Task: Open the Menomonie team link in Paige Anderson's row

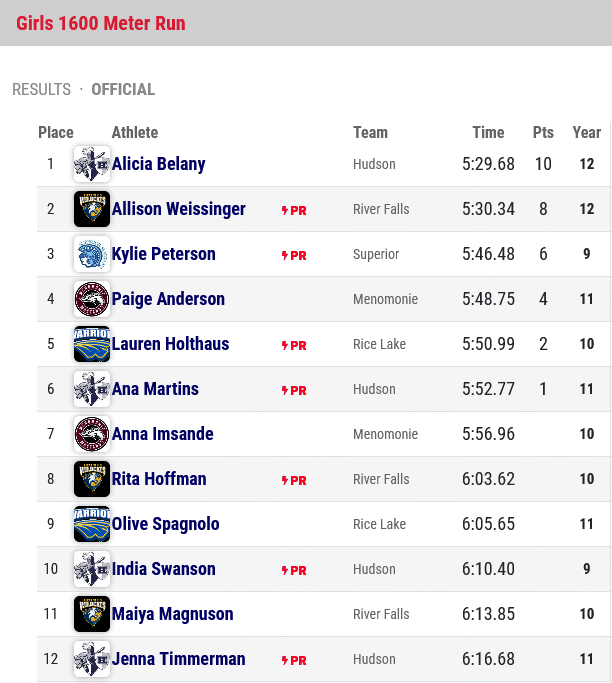Action: (x=385, y=299)
